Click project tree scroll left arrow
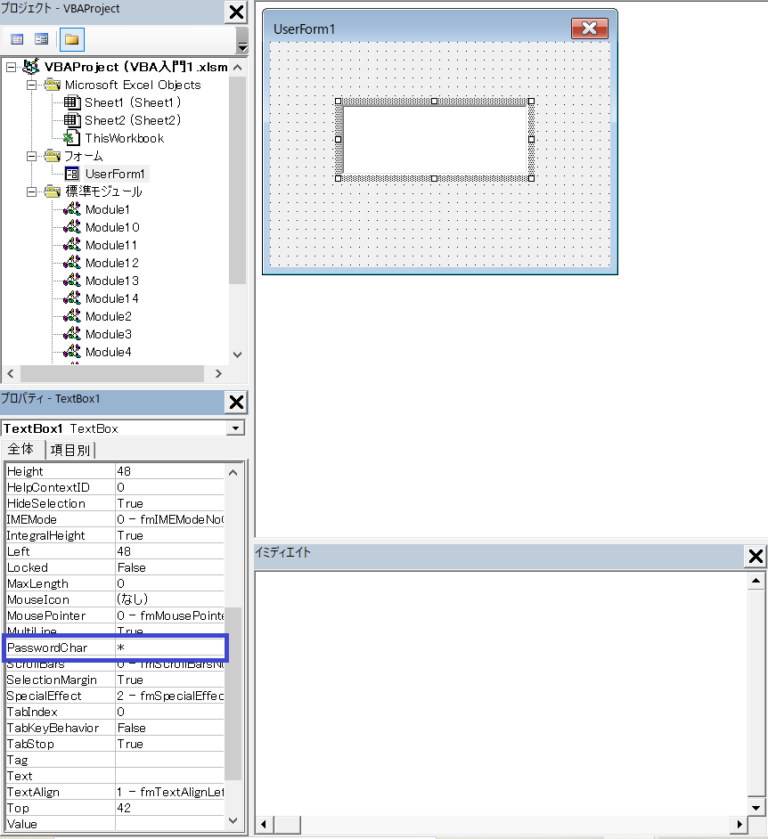768x839 pixels. click(11, 373)
